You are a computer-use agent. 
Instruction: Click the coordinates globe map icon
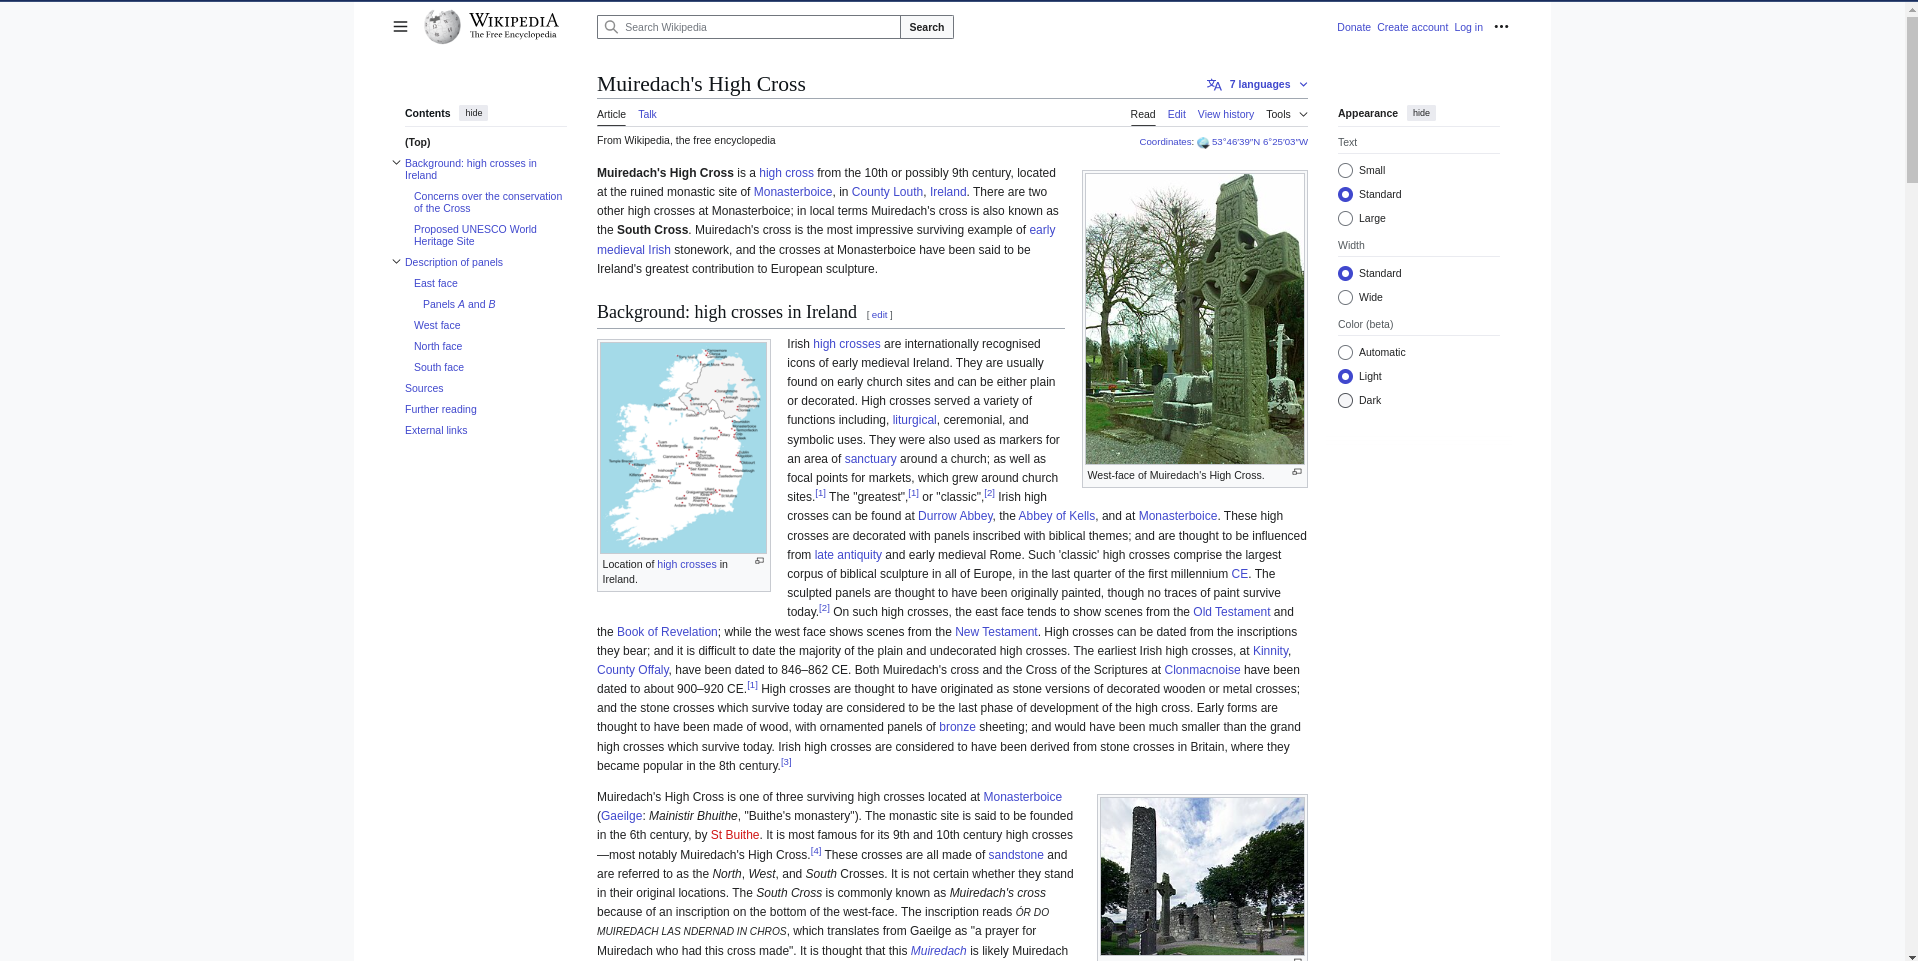tap(1203, 143)
